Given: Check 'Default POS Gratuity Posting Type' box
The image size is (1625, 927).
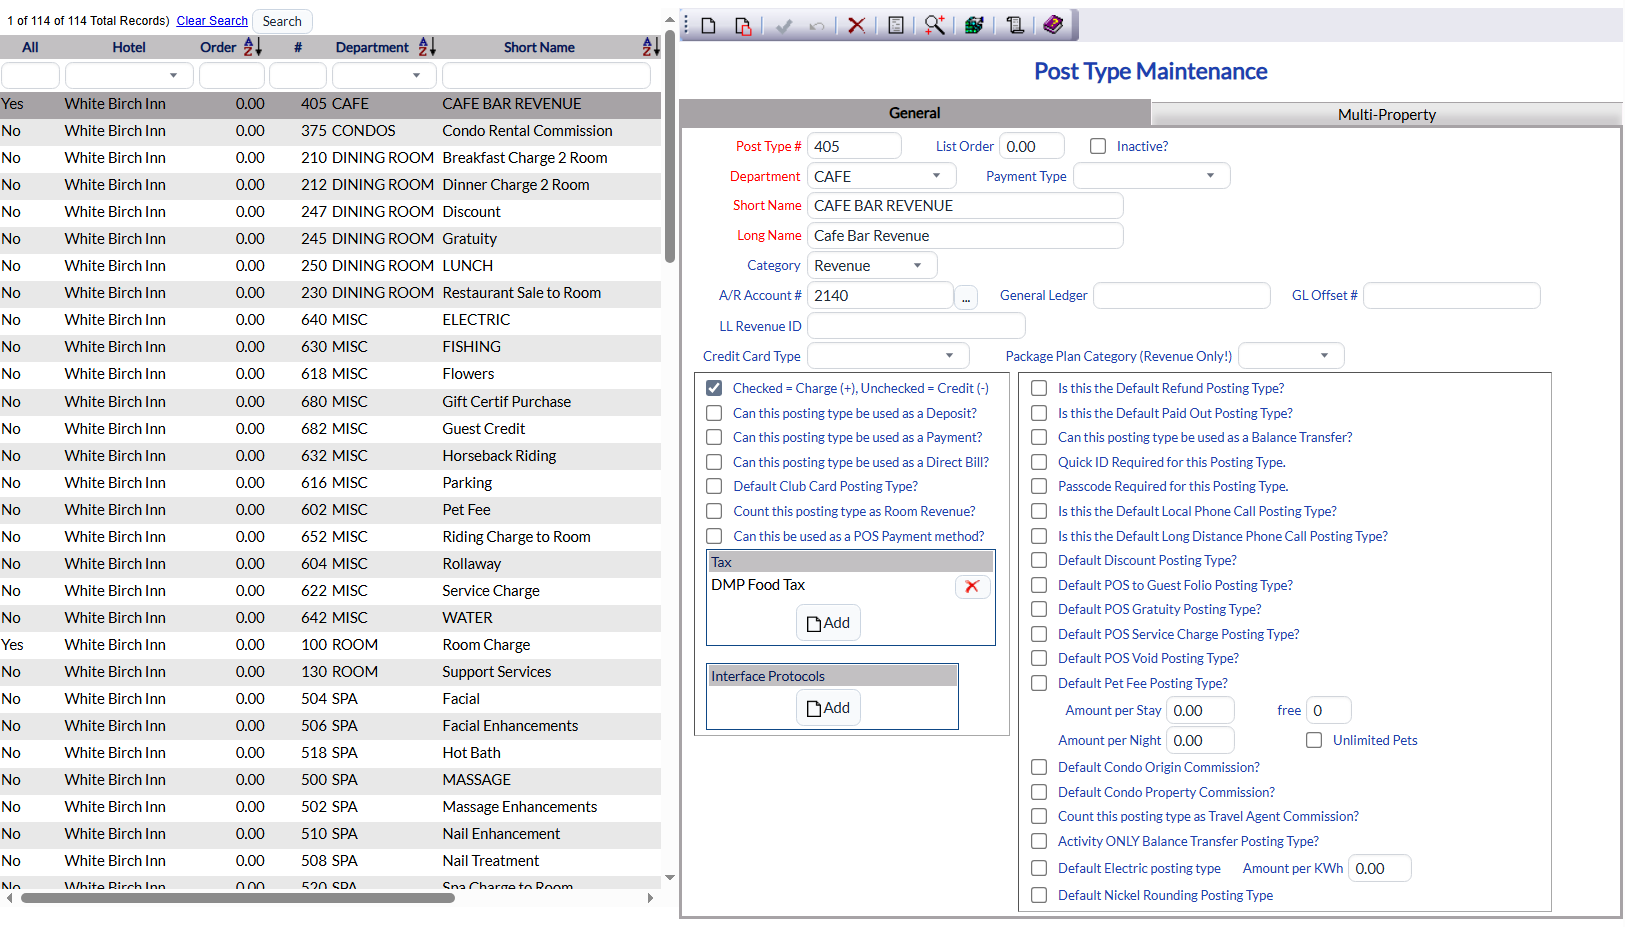Looking at the screenshot, I should tap(1039, 609).
